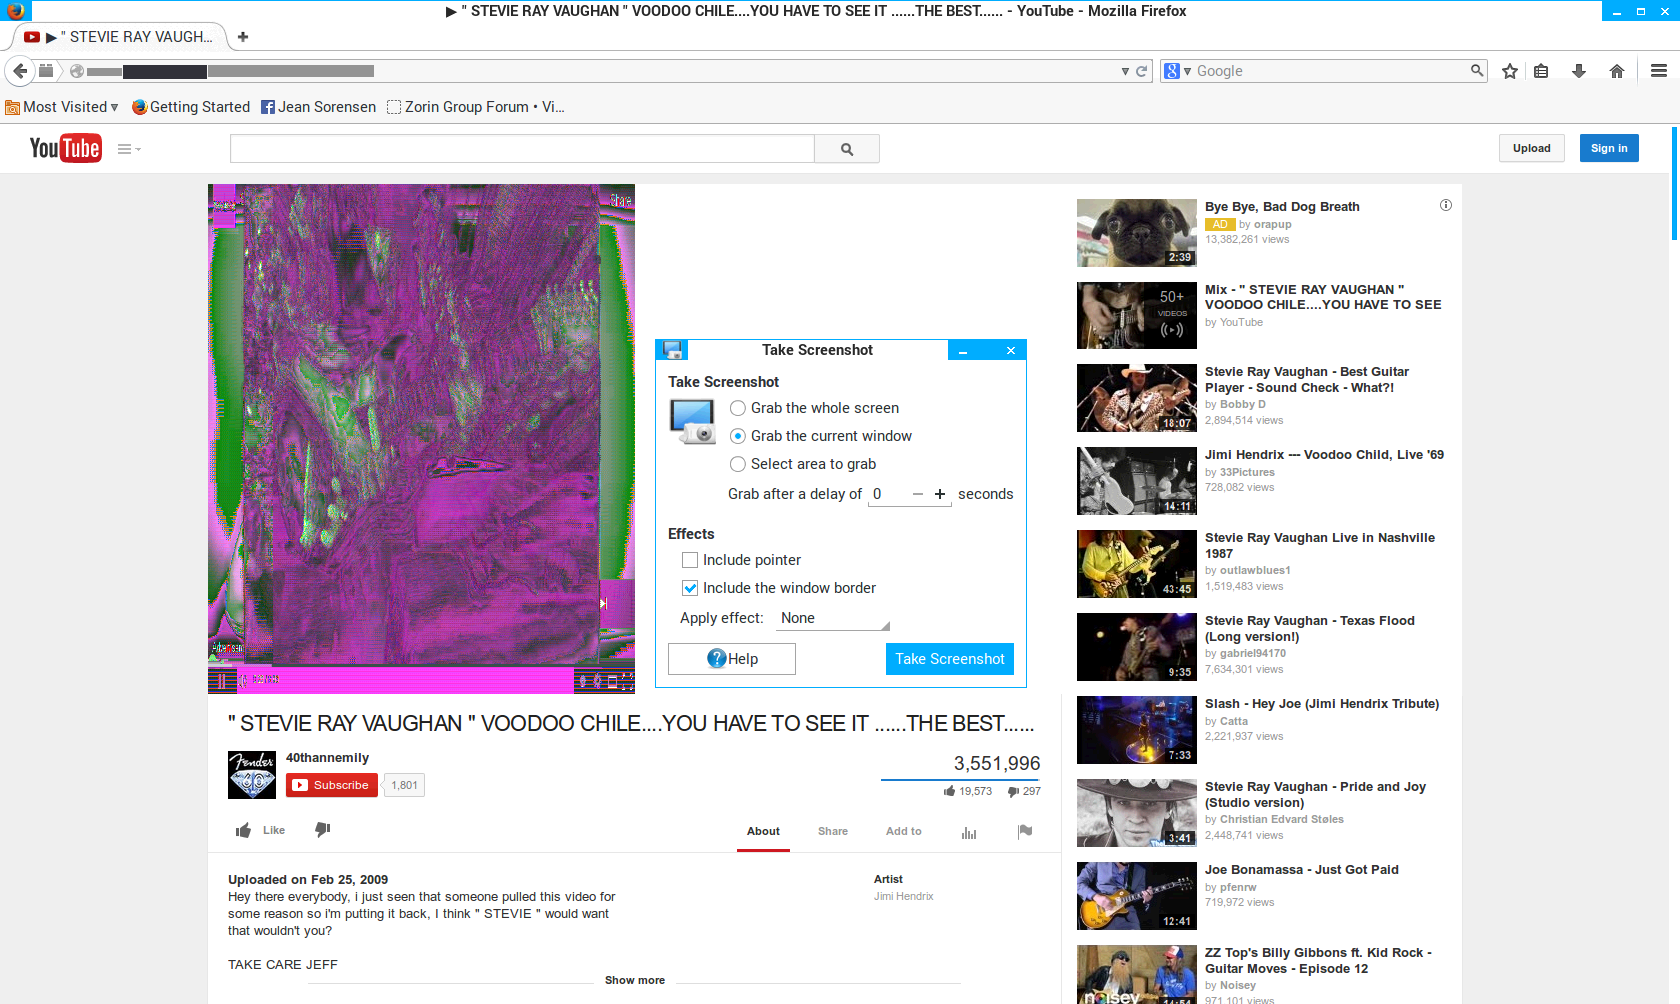
Task: Open the Most Visited bookmarks dropdown
Action: tap(62, 107)
